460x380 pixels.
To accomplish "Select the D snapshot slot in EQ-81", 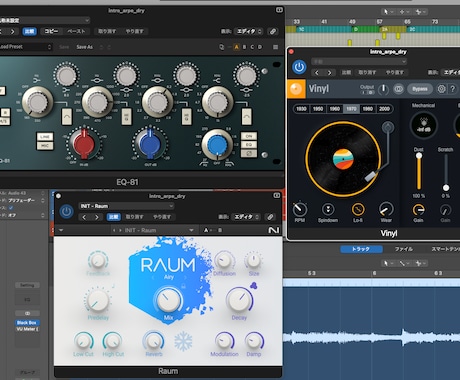I will coord(260,47).
